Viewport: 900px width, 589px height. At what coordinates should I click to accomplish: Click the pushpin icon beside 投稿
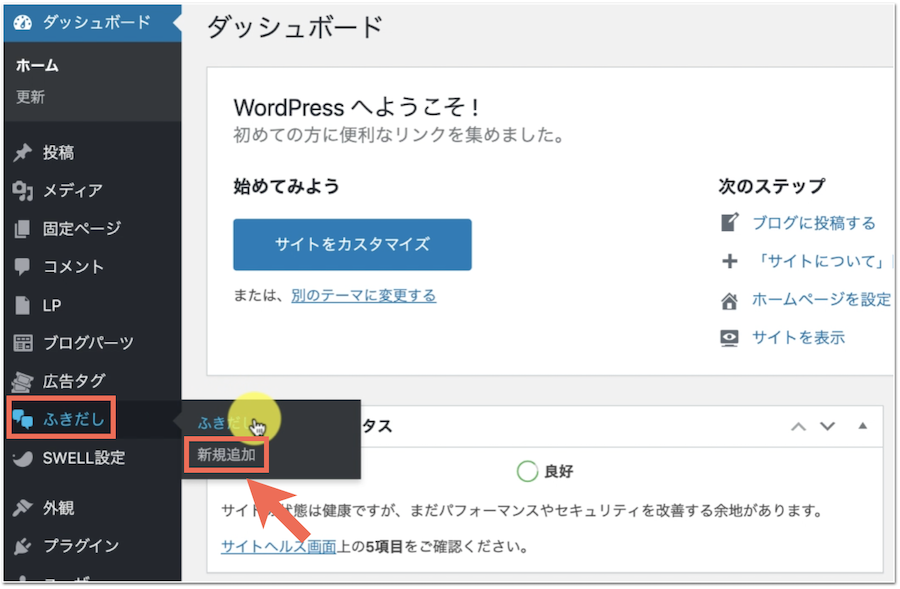point(23,153)
